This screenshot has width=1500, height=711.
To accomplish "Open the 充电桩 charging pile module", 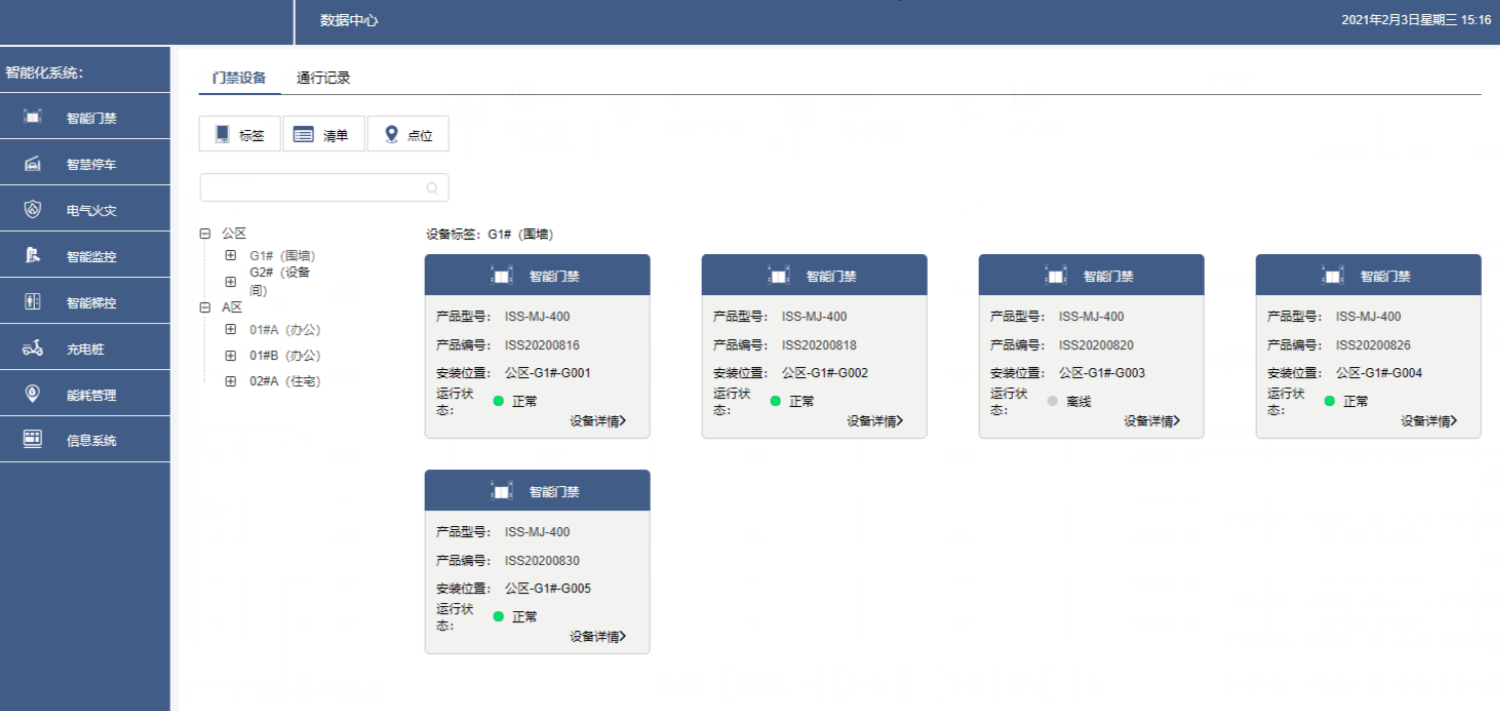I will [x=85, y=347].
